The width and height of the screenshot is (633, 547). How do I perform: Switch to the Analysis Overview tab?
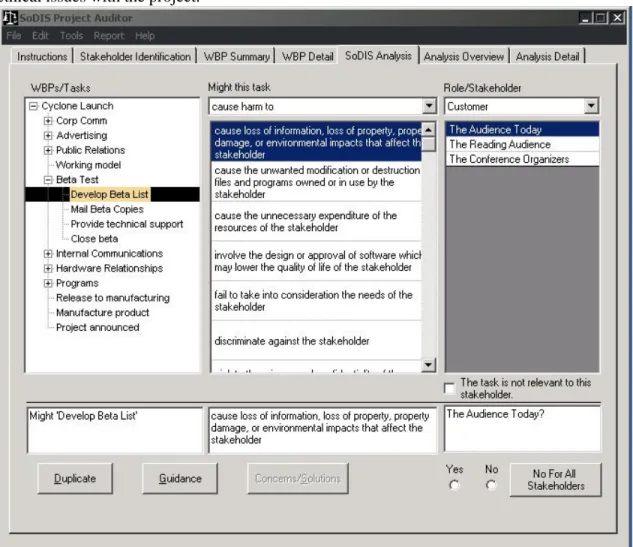tap(464, 57)
